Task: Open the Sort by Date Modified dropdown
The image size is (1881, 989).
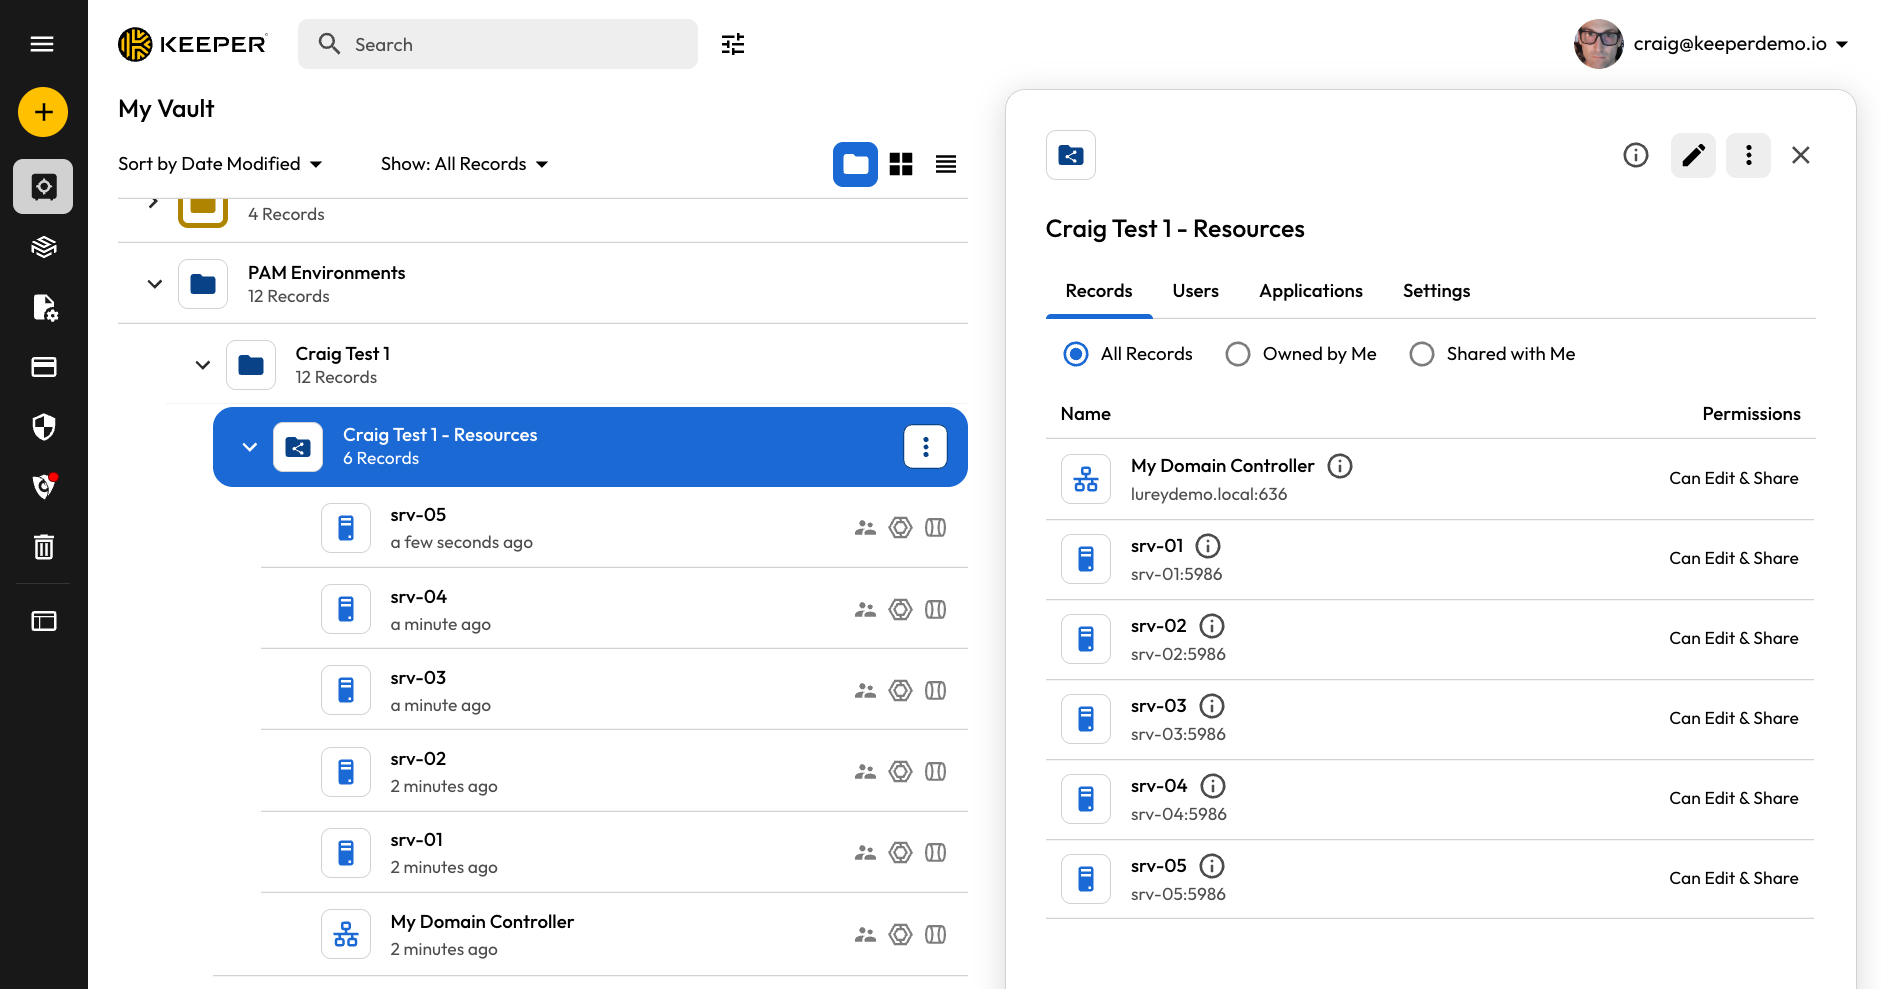Action: coord(220,164)
